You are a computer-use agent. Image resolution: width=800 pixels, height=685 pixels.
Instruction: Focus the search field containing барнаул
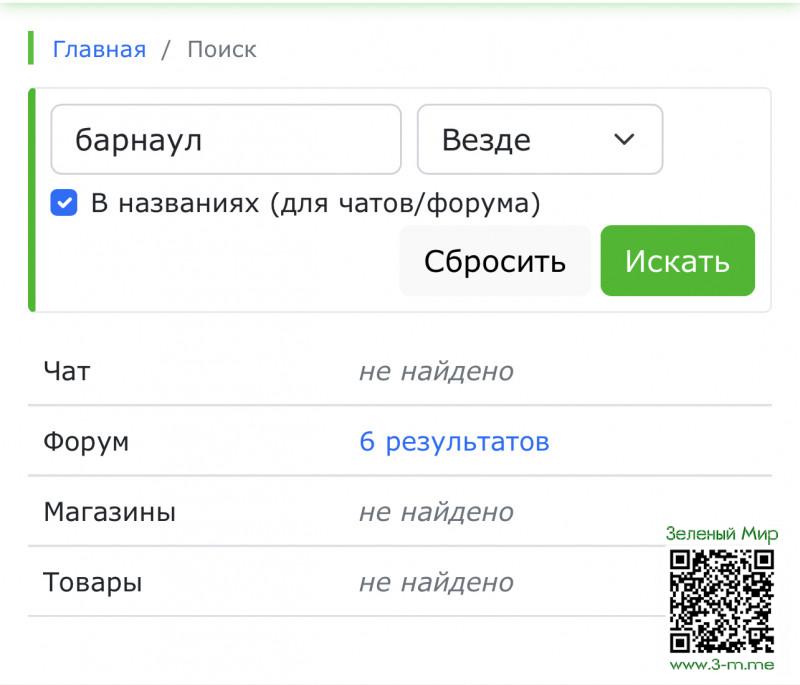click(x=226, y=140)
